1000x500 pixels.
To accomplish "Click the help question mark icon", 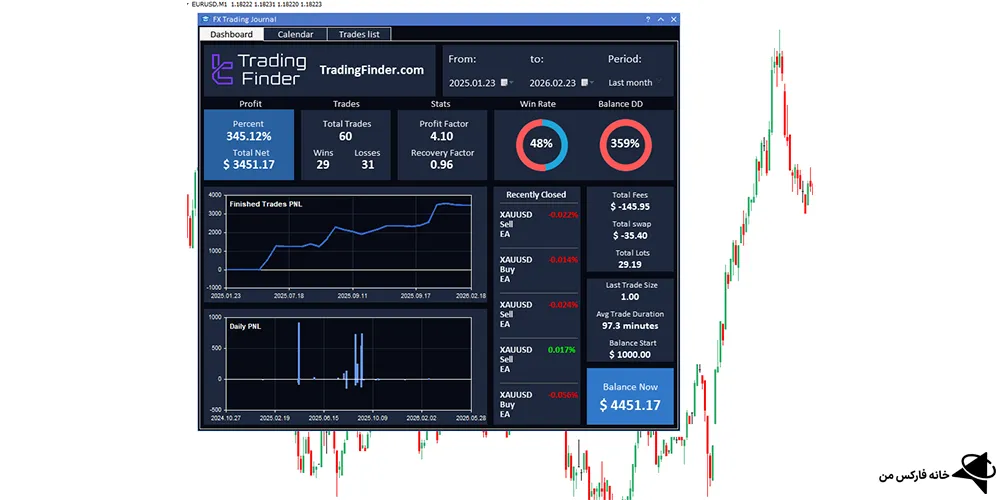I will point(649,19).
